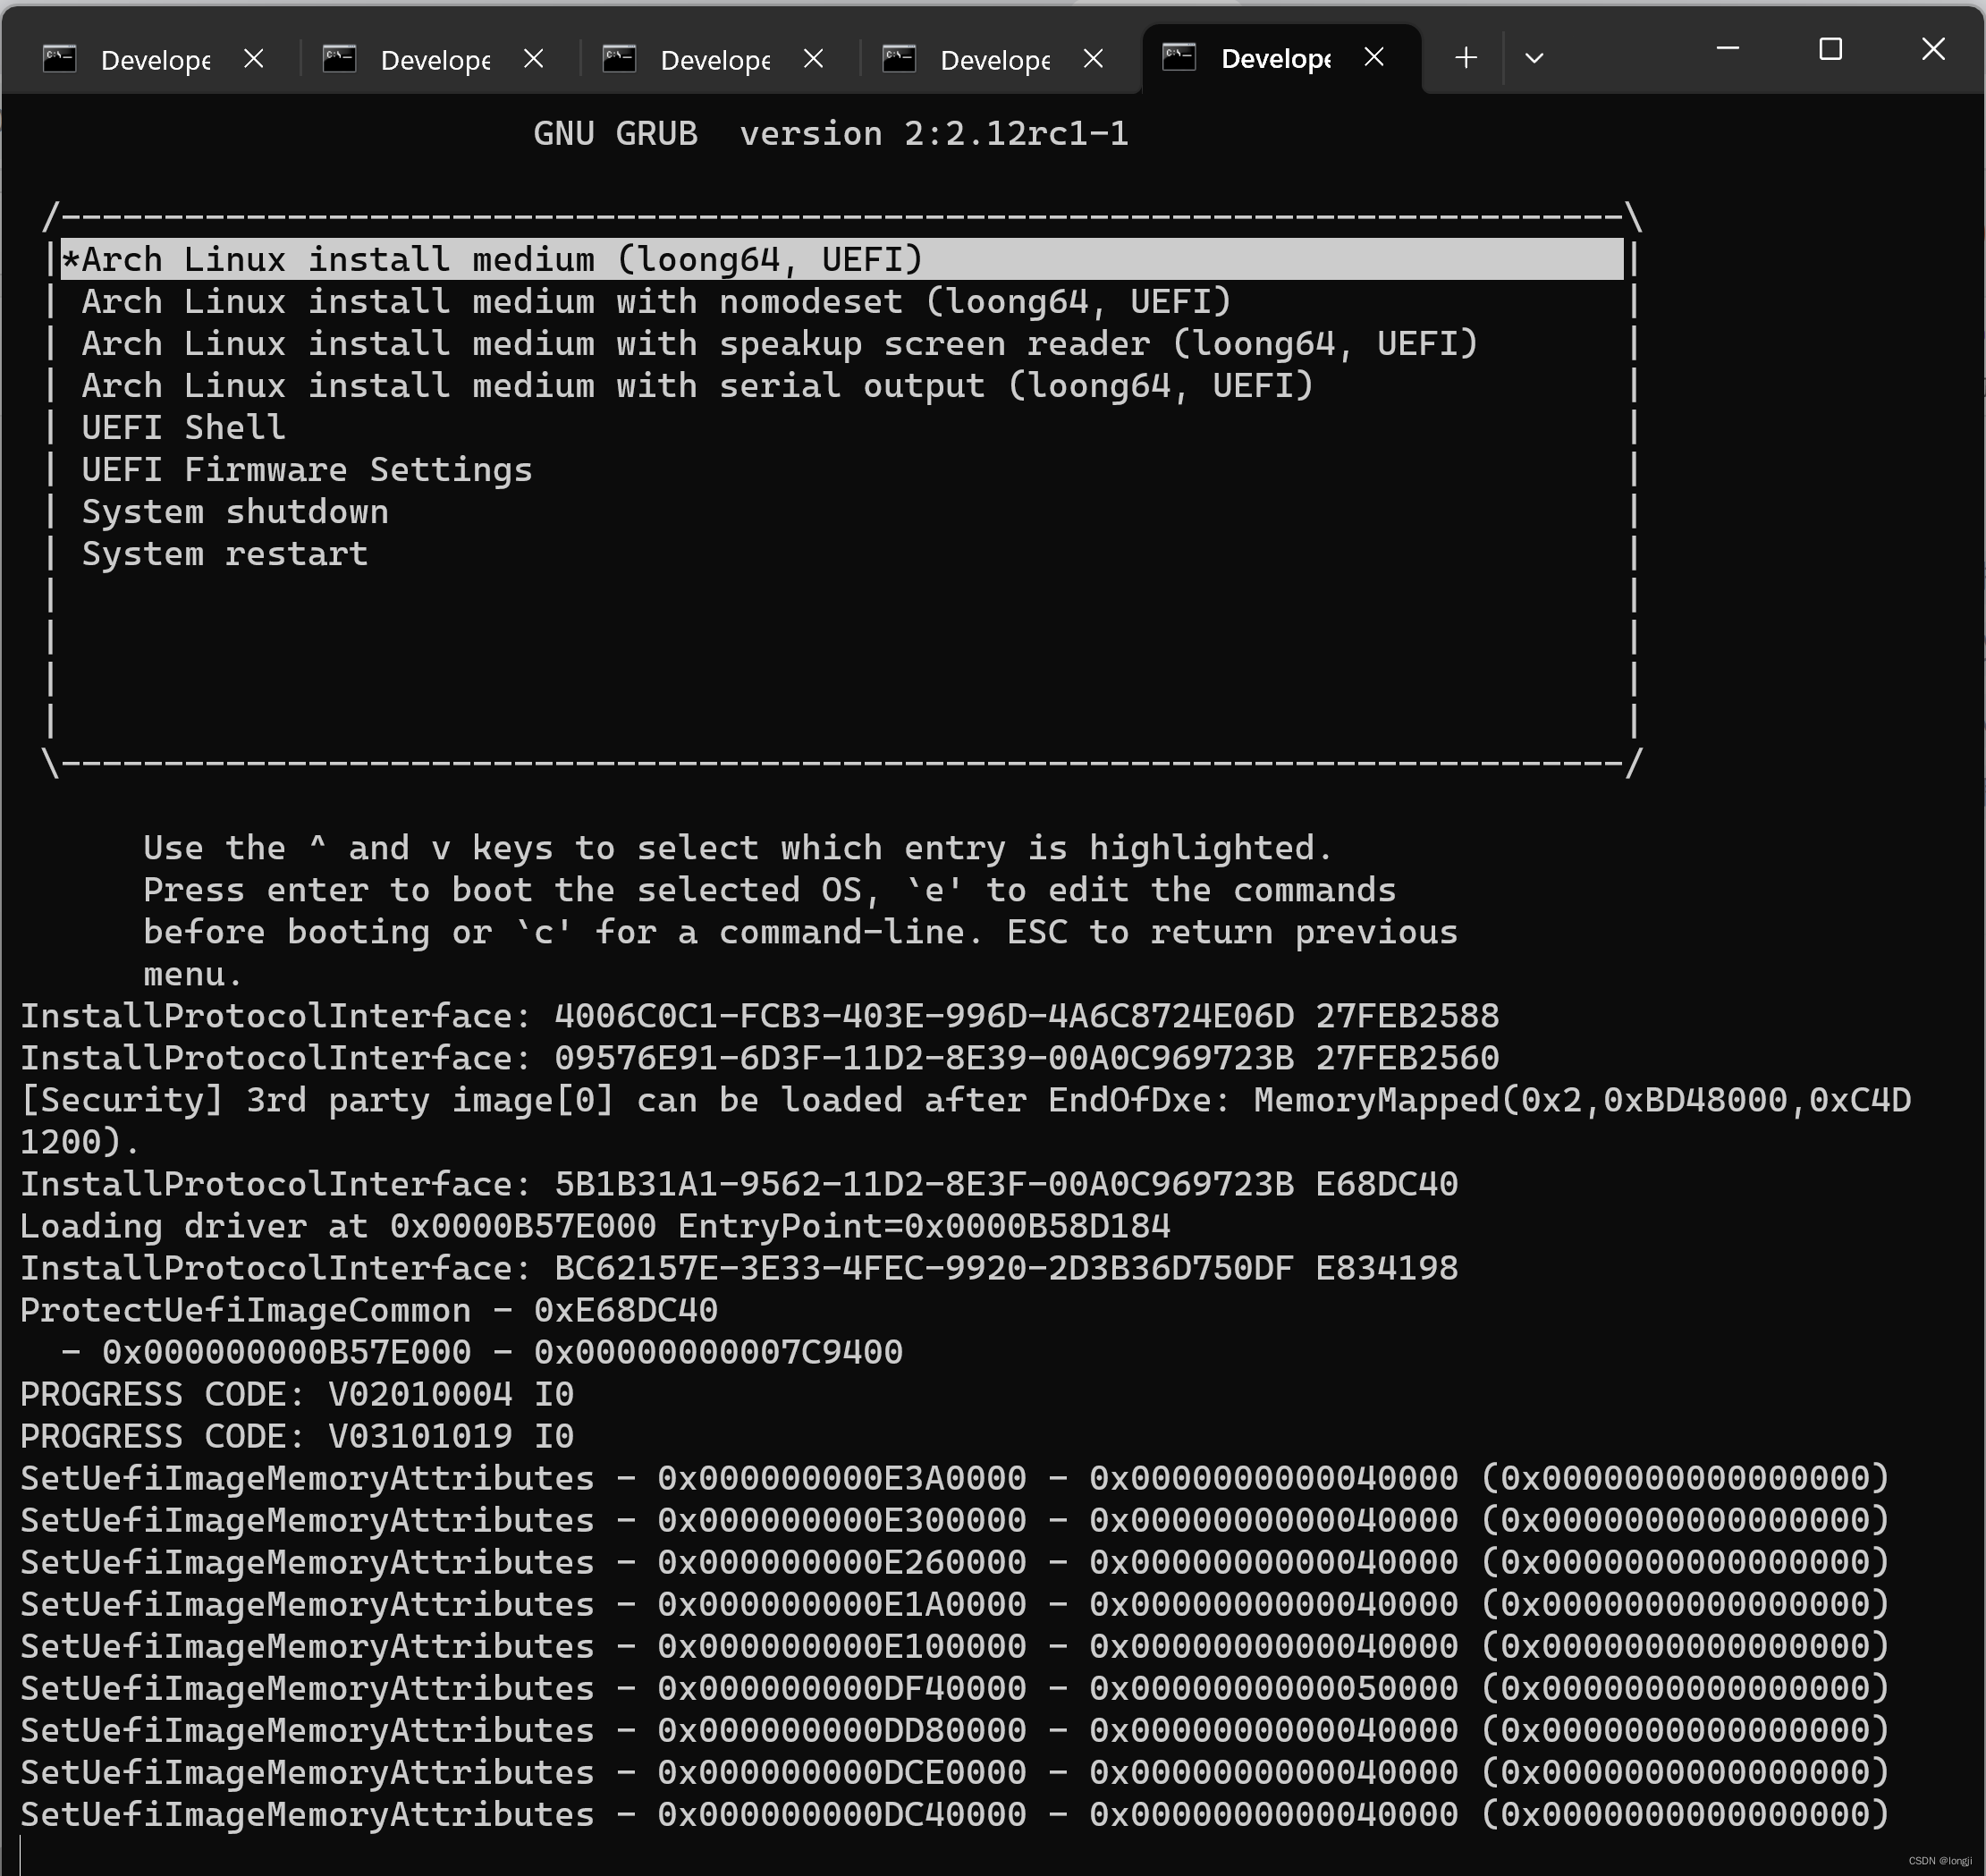Switch to the third Develope terminal tab
The width and height of the screenshot is (1986, 1876).
pos(715,59)
